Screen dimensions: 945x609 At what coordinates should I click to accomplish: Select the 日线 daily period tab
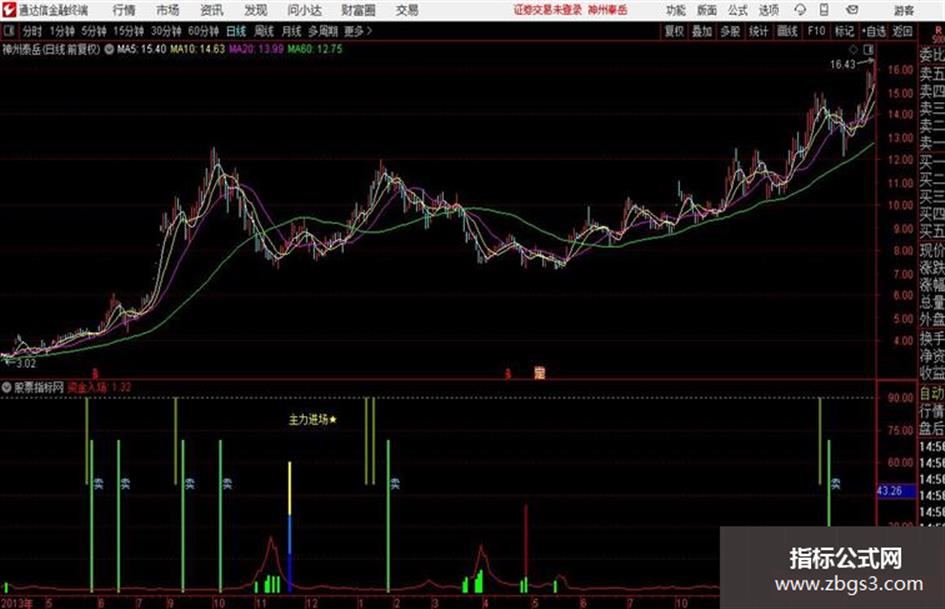coord(236,31)
